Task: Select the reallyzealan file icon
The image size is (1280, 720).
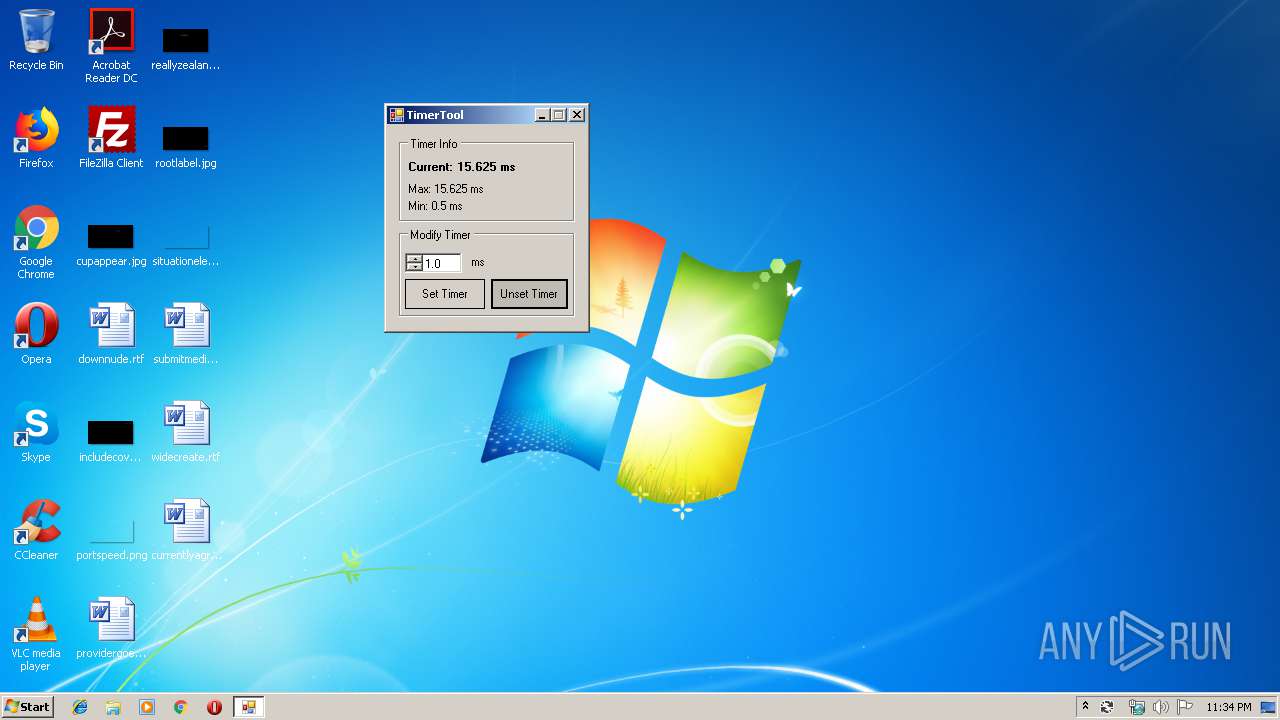Action: coord(186,46)
